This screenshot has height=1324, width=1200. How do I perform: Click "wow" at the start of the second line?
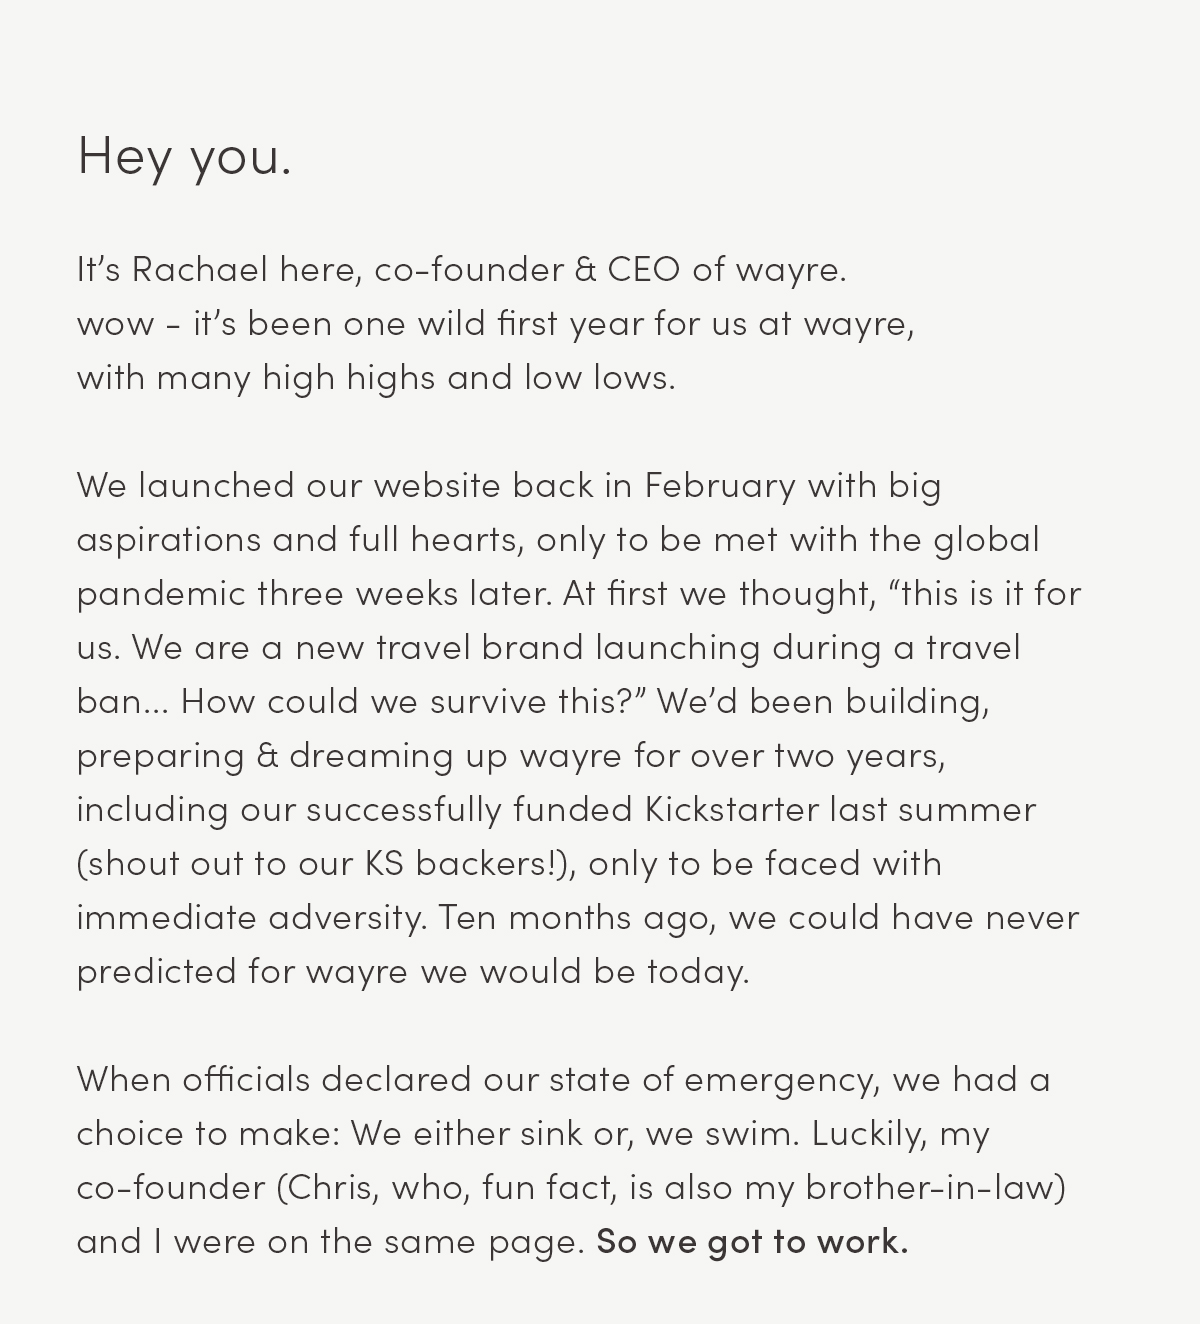click(x=115, y=324)
